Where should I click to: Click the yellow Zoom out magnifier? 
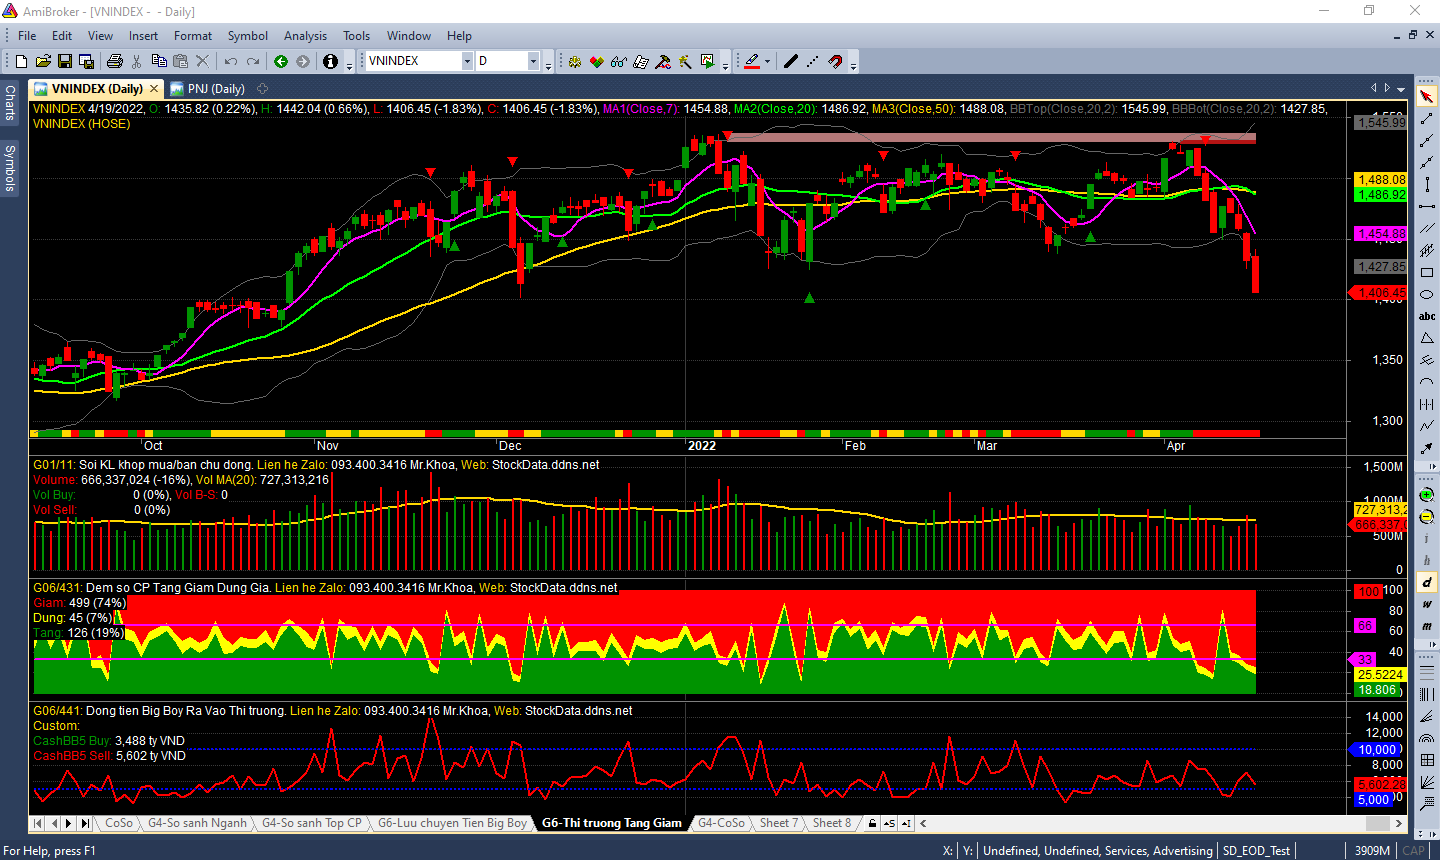point(1427,515)
